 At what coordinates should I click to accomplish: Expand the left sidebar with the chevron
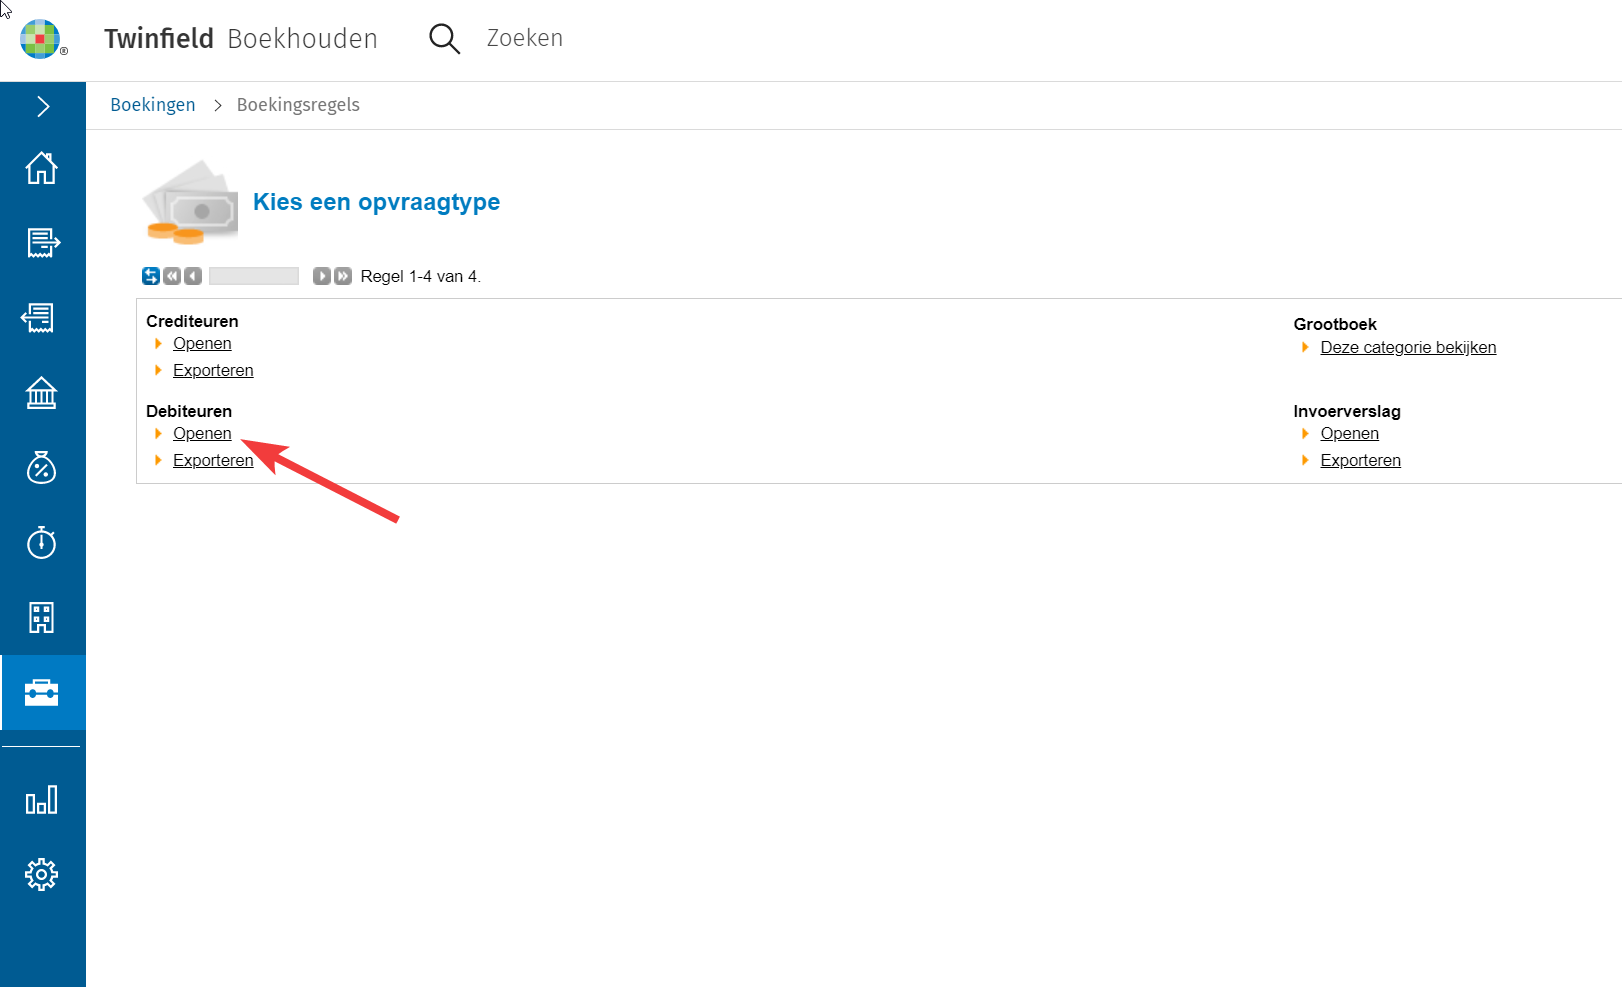point(43,107)
